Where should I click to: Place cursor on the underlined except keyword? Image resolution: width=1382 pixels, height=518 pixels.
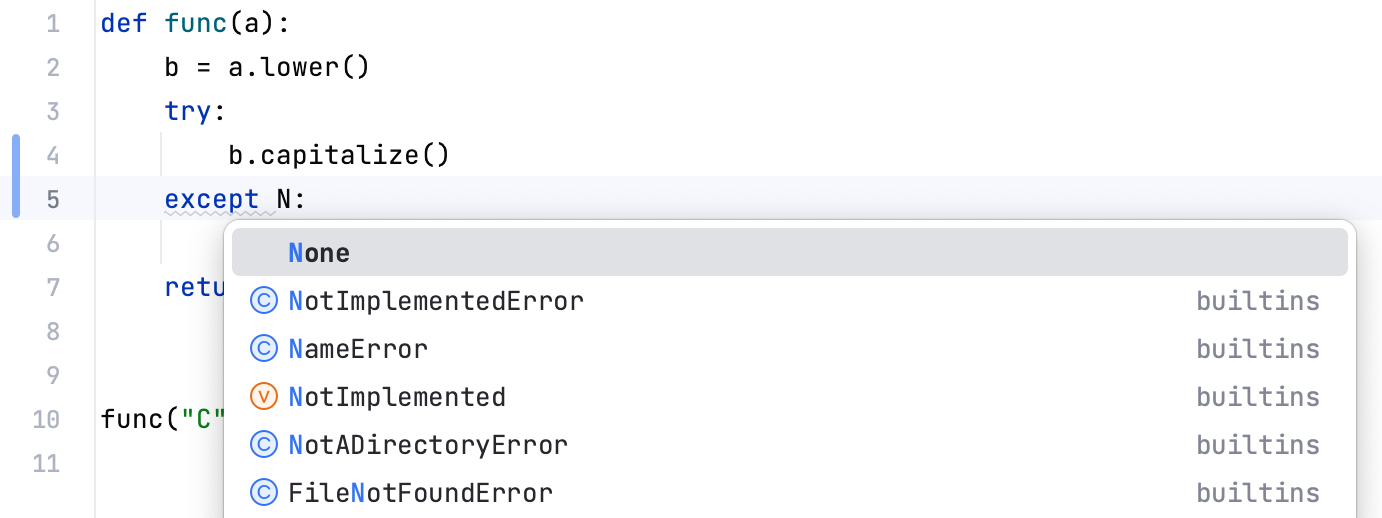click(x=212, y=199)
